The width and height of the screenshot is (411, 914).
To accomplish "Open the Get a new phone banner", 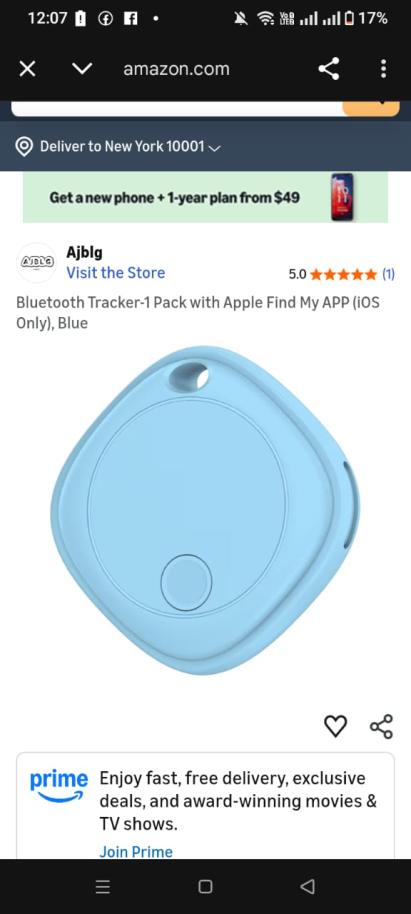I will pyautogui.click(x=205, y=197).
